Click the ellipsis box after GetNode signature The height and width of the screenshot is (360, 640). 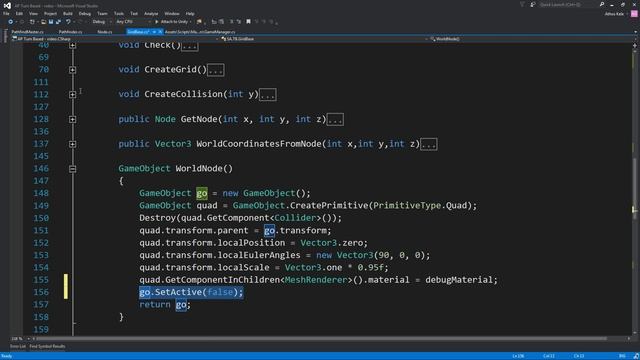[335, 120]
